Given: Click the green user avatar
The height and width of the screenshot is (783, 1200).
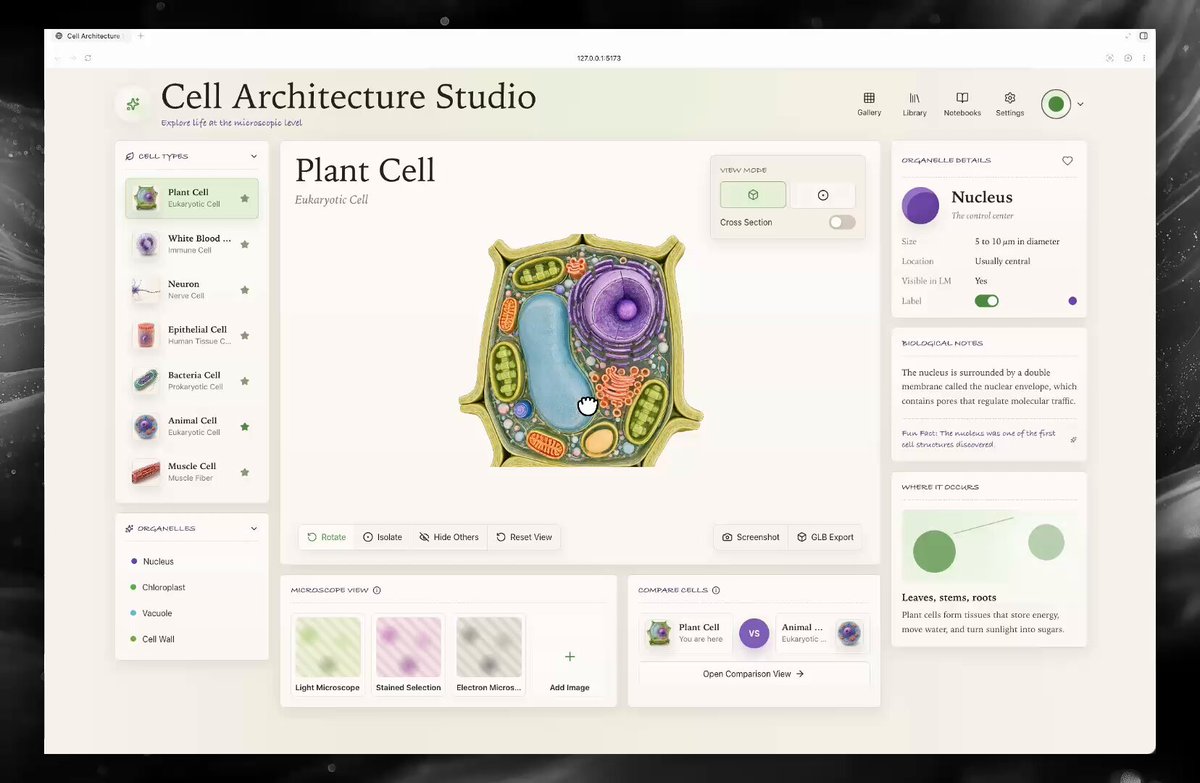Looking at the screenshot, I should tap(1056, 104).
